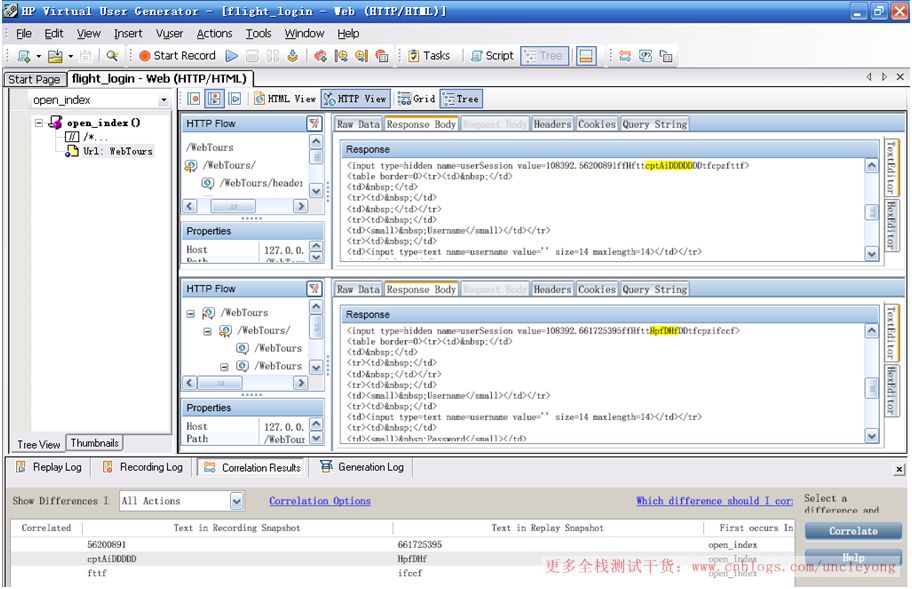This screenshot has width=912, height=589.
Task: Switch to Script view
Action: click(x=492, y=56)
